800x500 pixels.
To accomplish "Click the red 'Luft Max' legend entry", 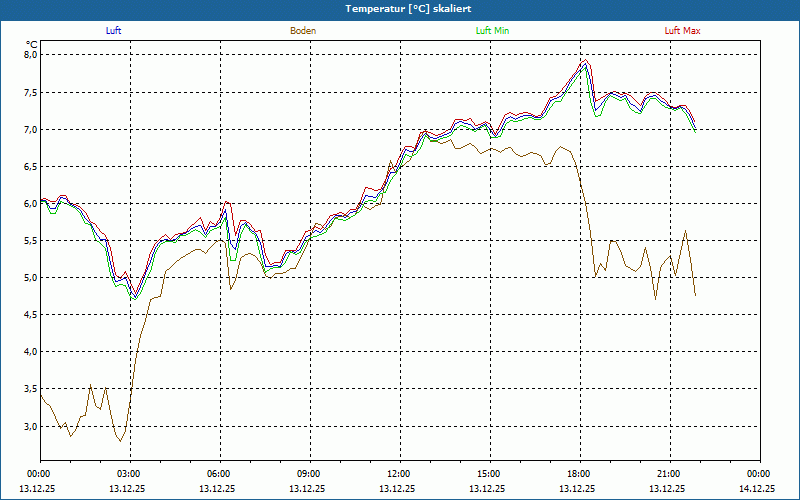I will pyautogui.click(x=682, y=31).
